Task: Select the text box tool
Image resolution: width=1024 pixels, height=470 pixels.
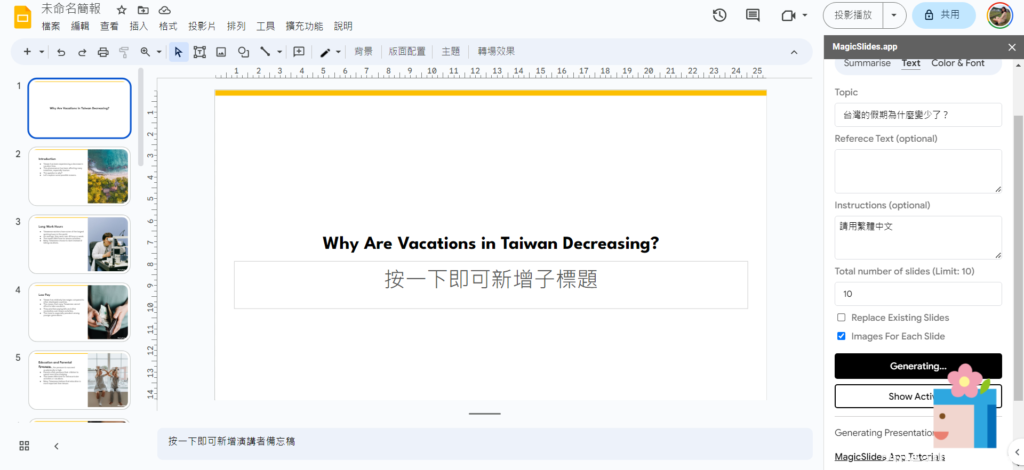Action: [x=200, y=52]
